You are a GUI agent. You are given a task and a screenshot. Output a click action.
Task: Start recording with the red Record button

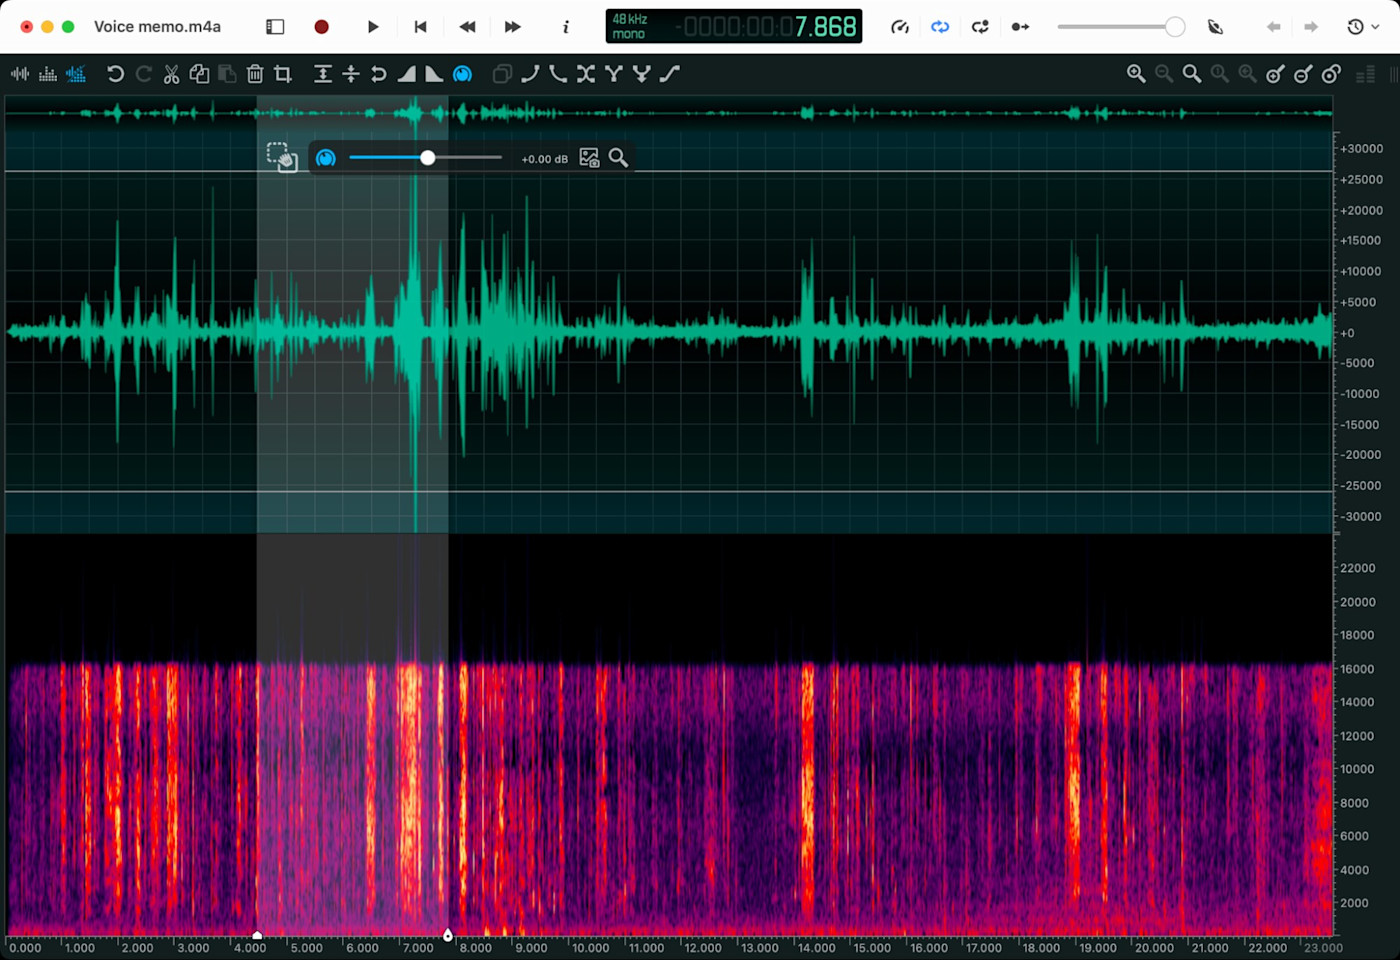pos(321,27)
